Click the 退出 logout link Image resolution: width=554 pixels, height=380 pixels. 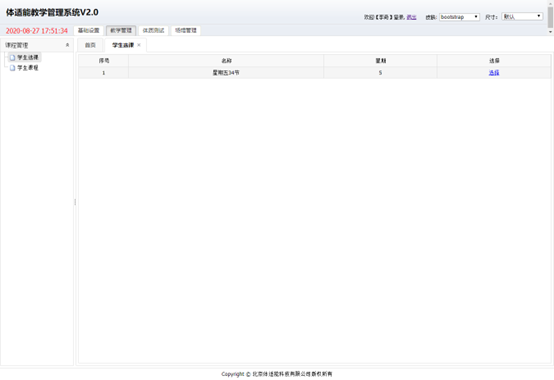(411, 17)
